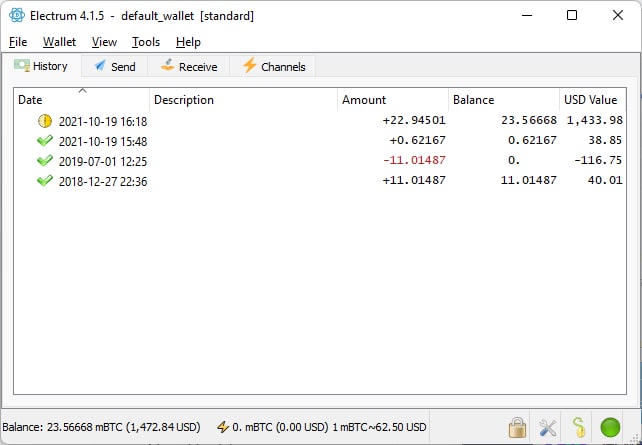Select the transaction dated 2021-10-19 16:18
642x445 pixels.
tap(320, 121)
